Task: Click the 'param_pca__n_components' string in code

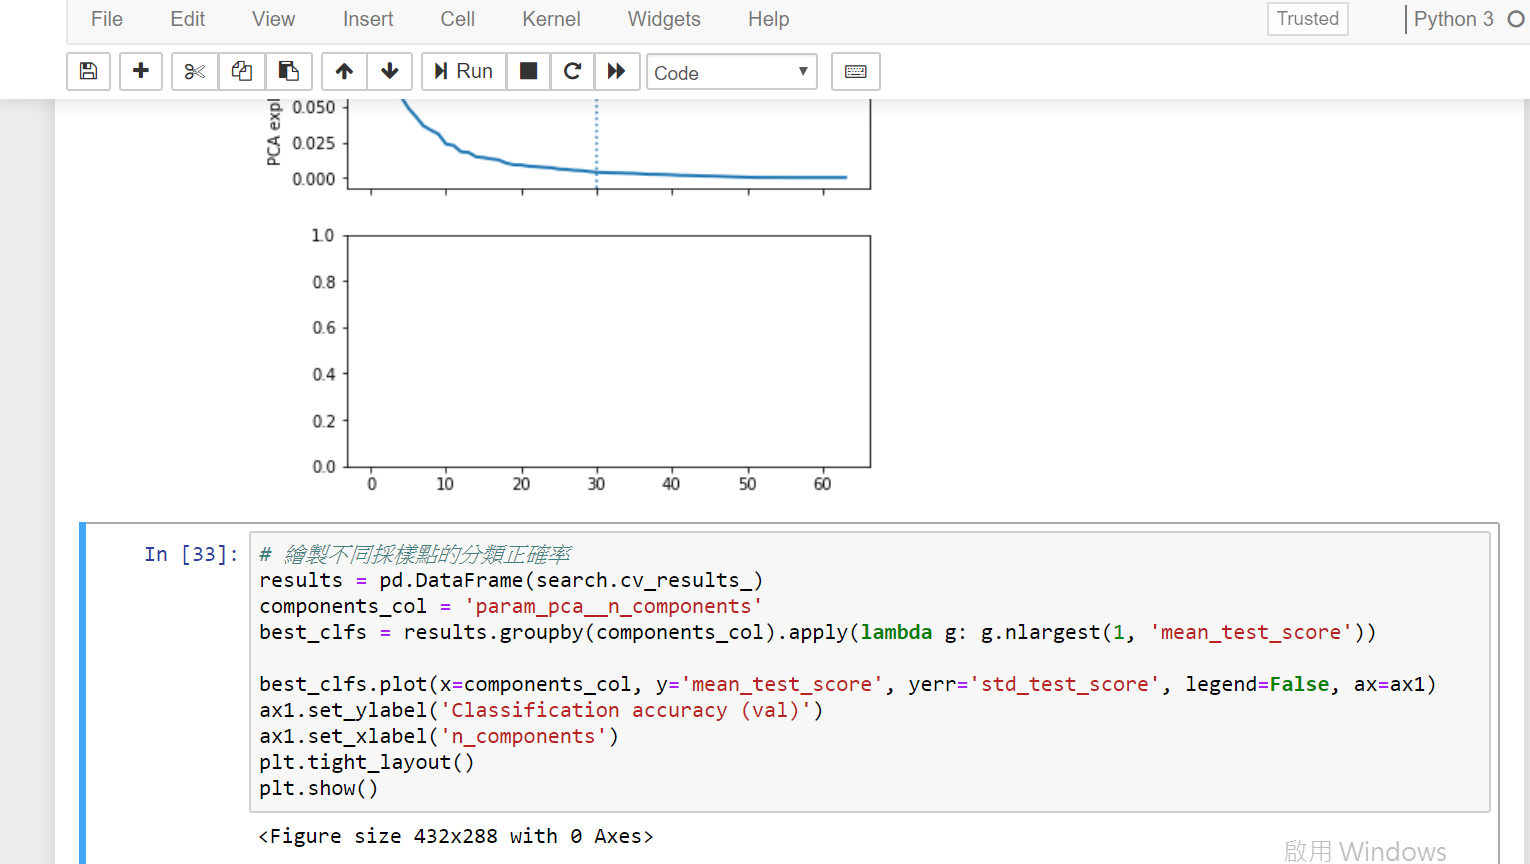Action: coord(613,606)
